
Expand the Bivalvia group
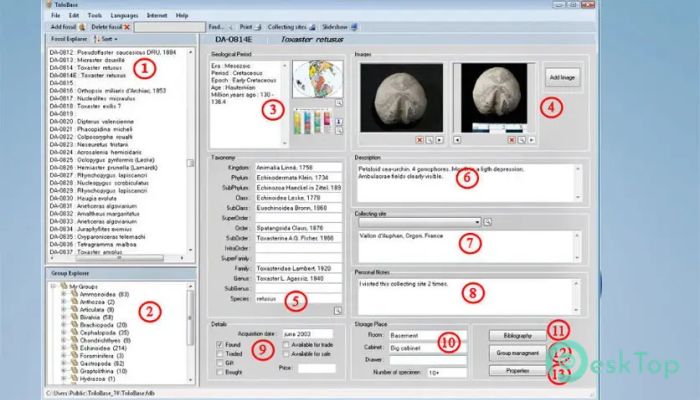(63, 317)
